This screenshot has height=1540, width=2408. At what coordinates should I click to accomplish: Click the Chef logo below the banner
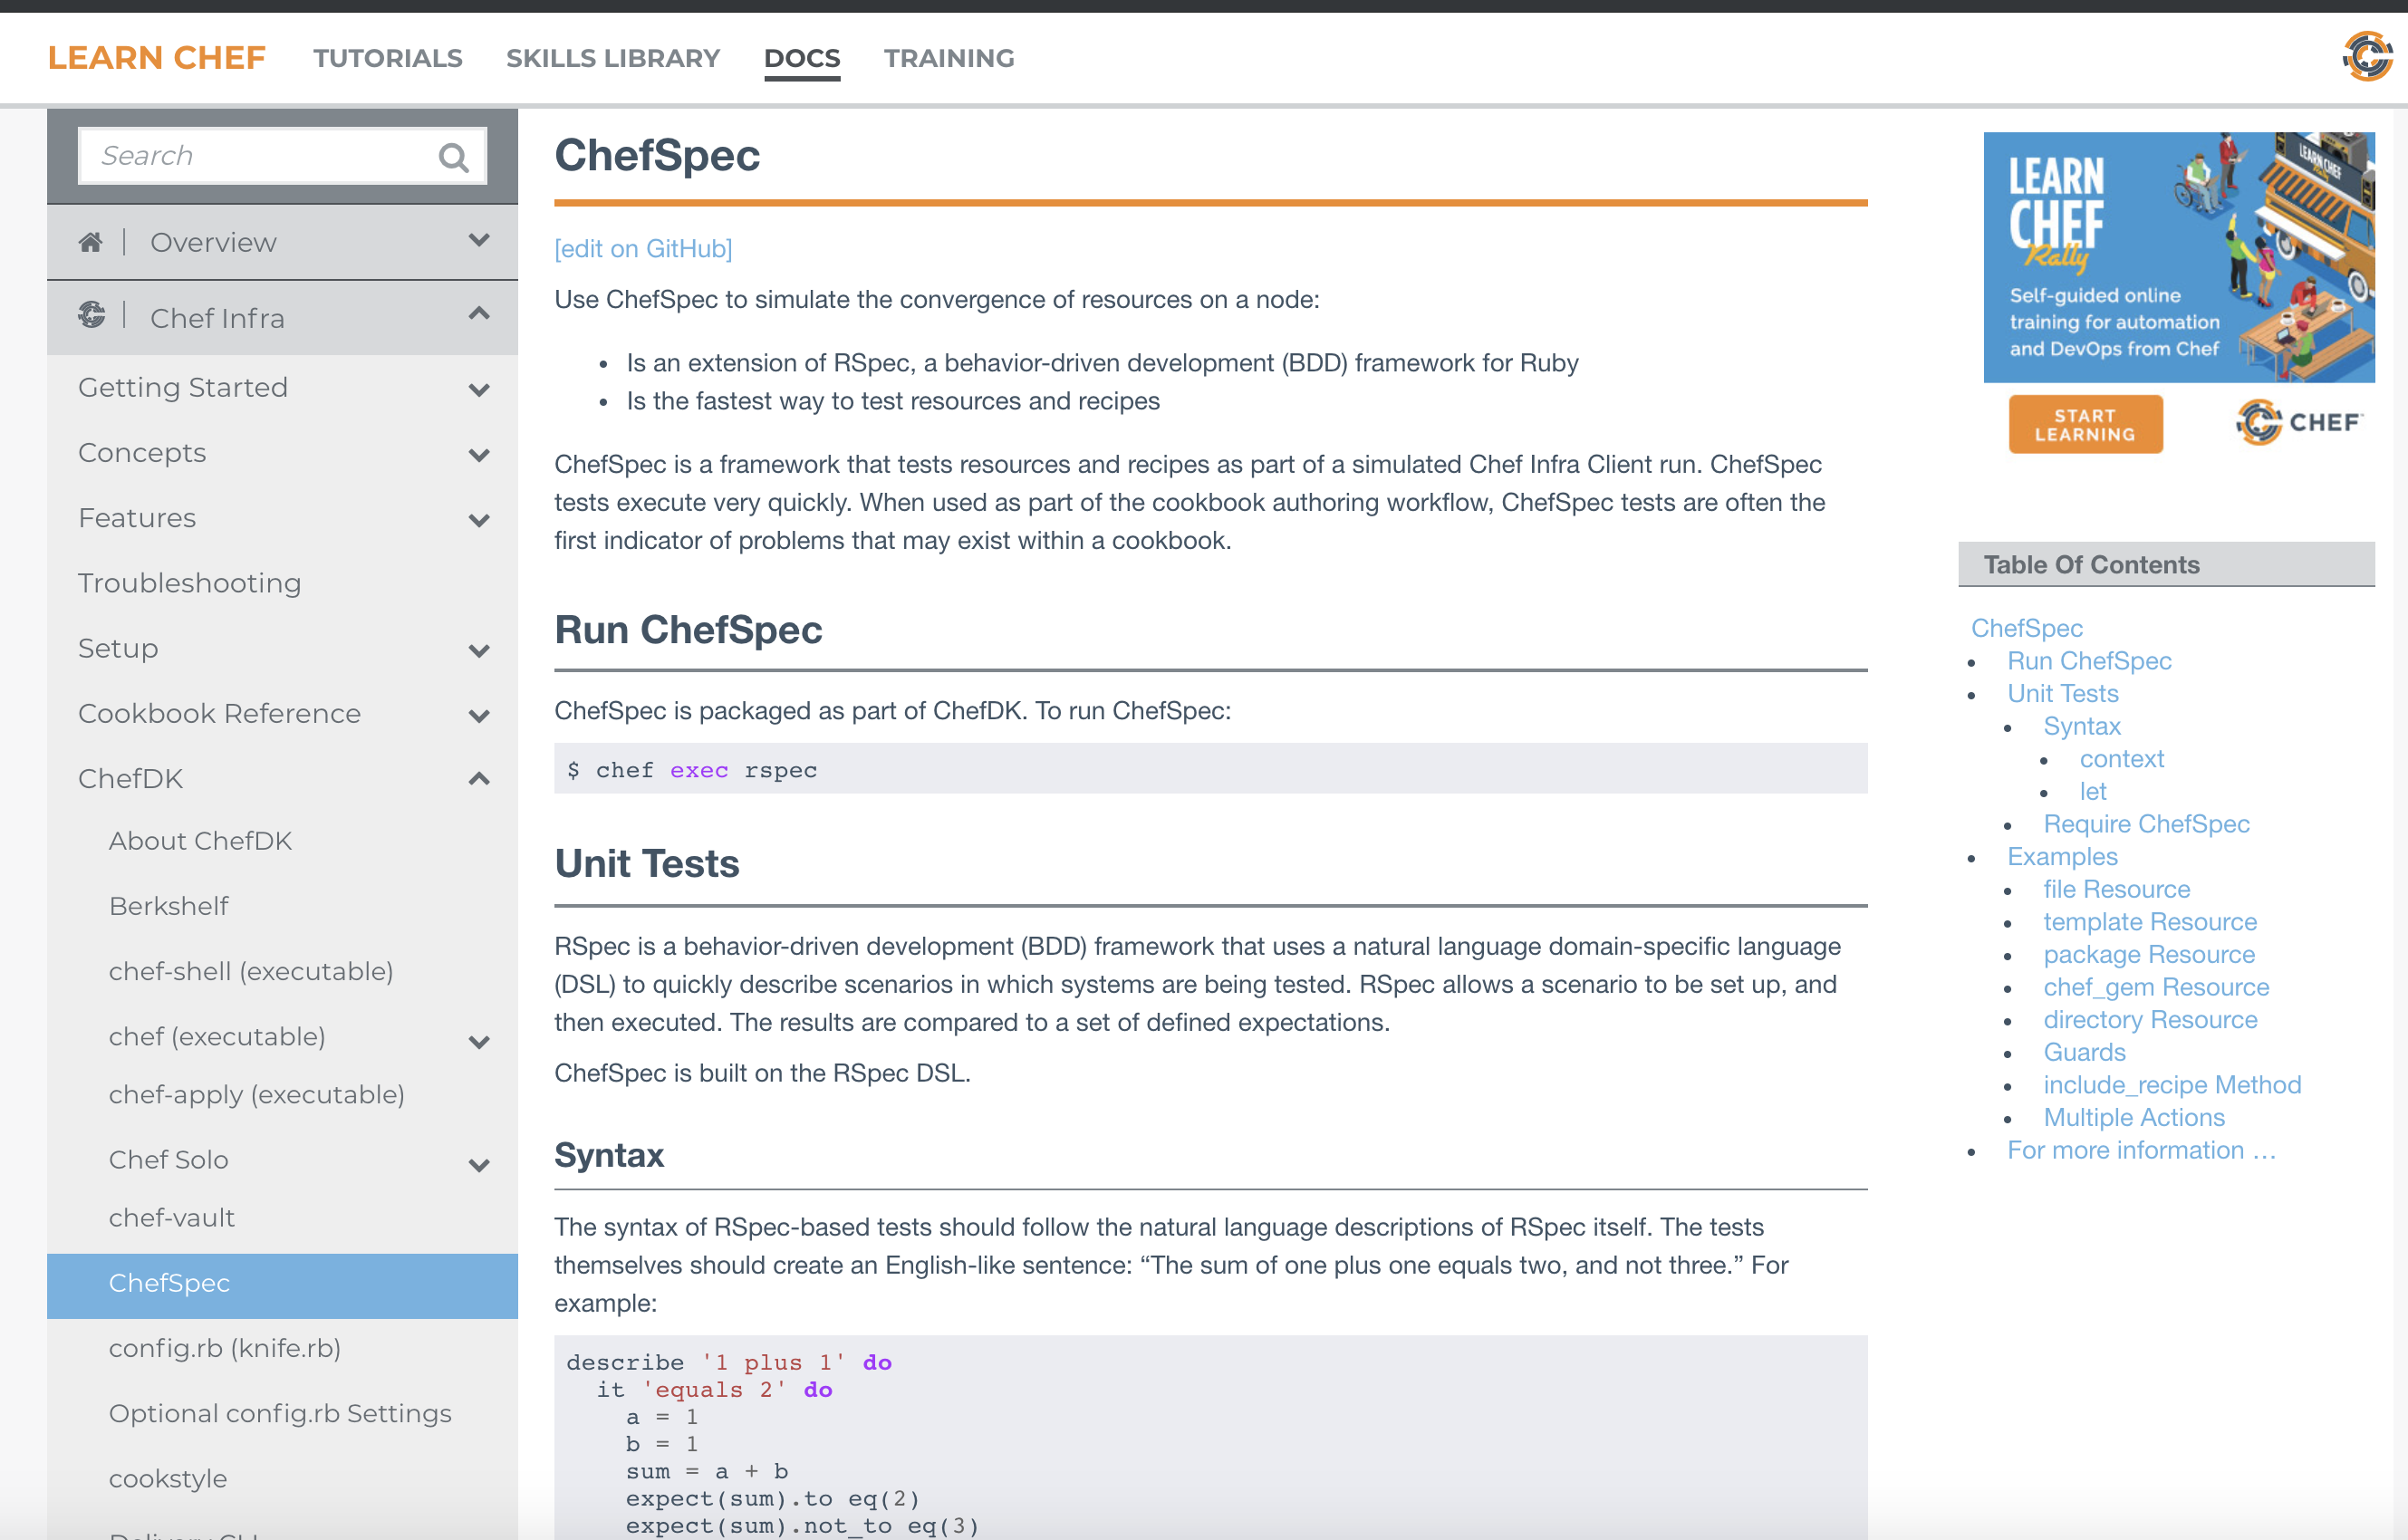tap(2298, 422)
